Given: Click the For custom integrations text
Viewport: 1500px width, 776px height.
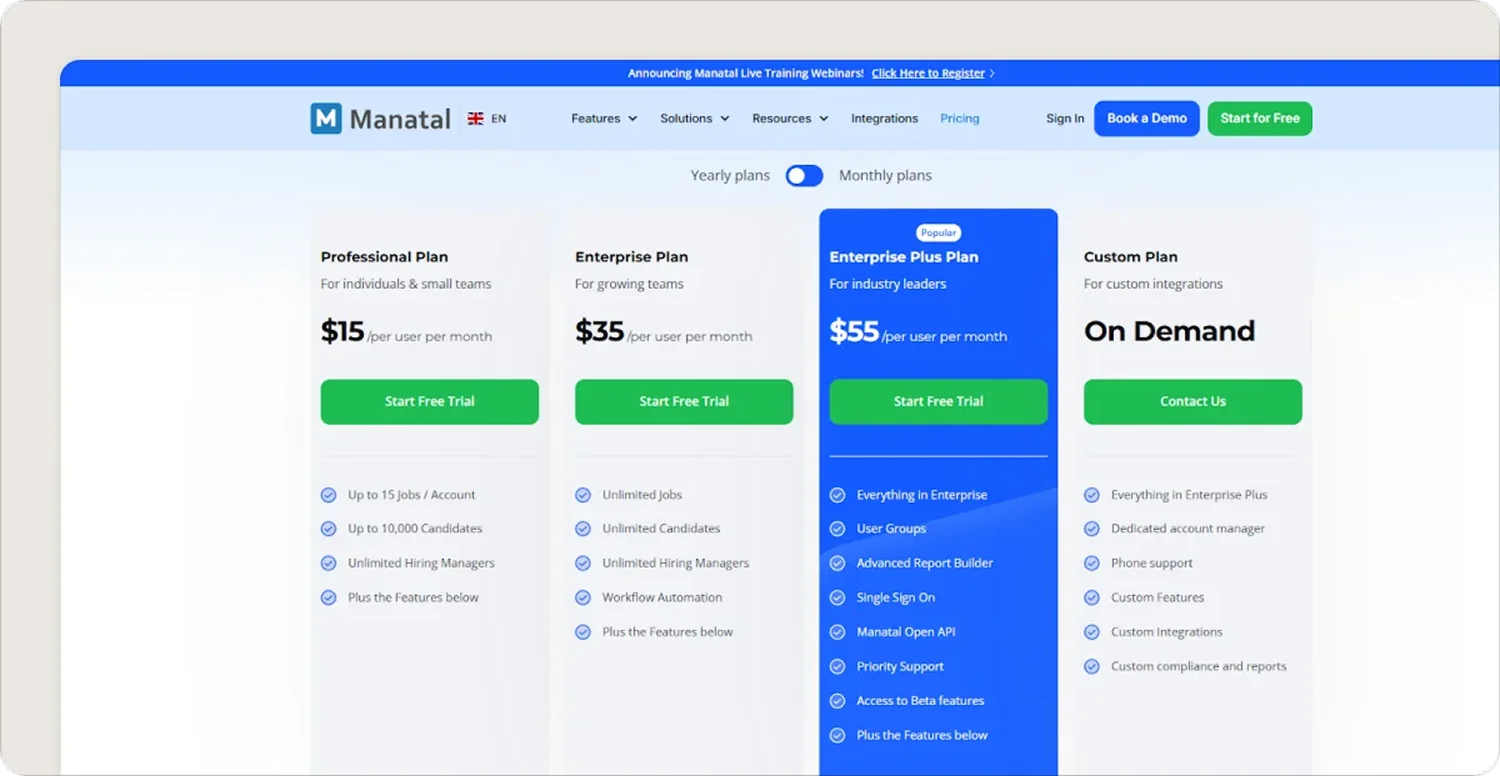Looking at the screenshot, I should pyautogui.click(x=1153, y=284).
